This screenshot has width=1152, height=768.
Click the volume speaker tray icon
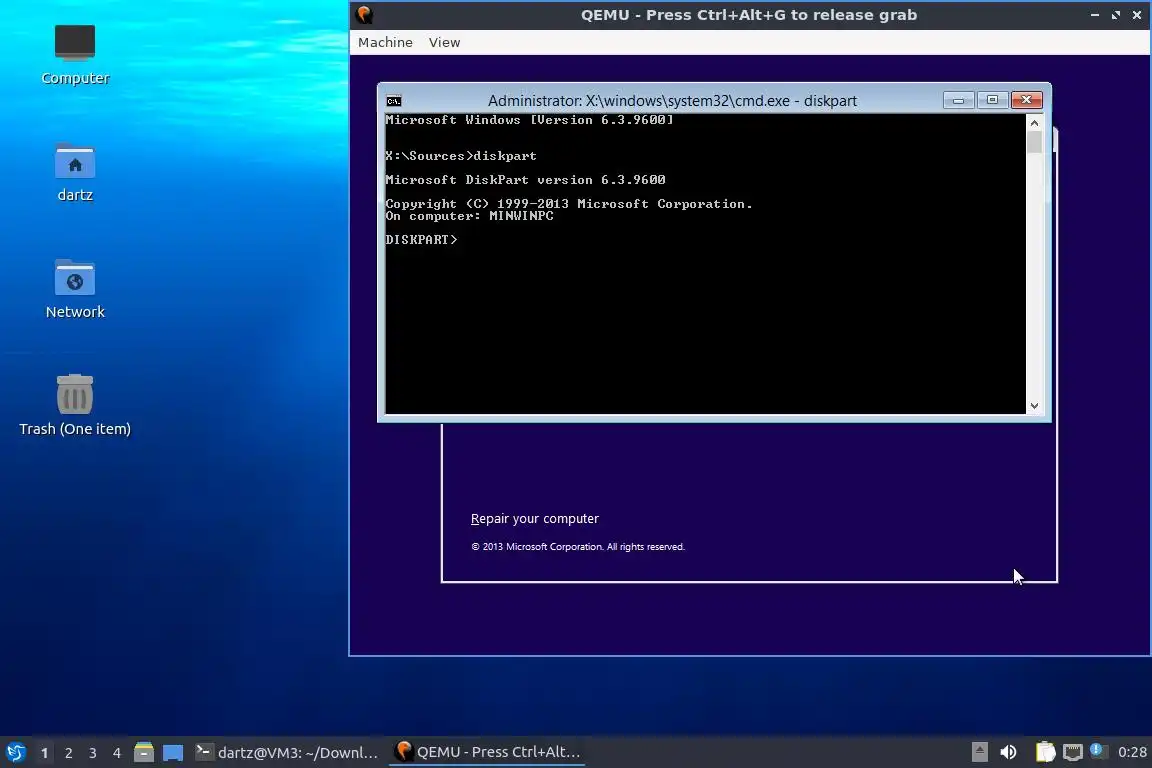[x=1008, y=753]
